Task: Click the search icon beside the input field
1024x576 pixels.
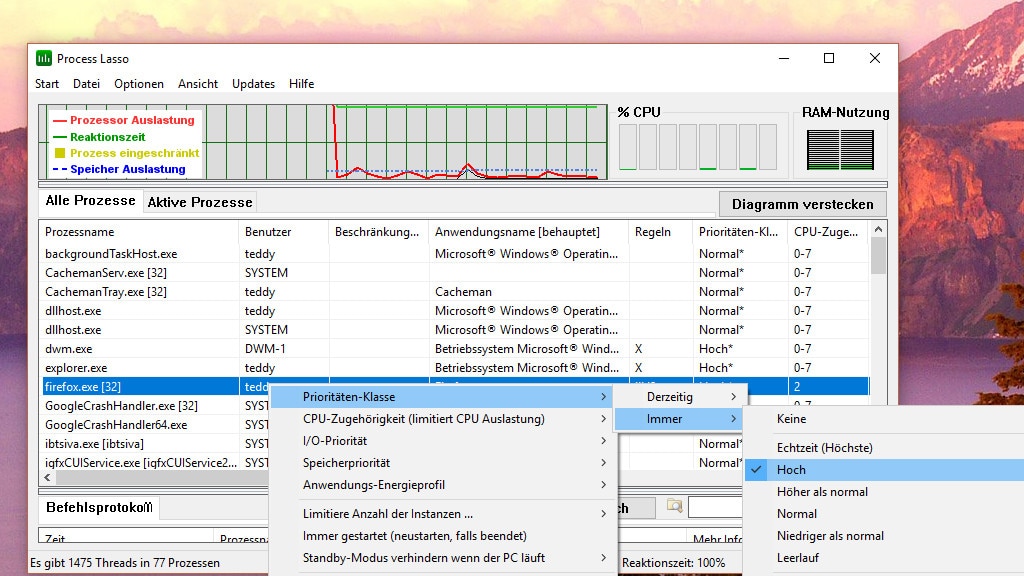Action: [x=675, y=505]
